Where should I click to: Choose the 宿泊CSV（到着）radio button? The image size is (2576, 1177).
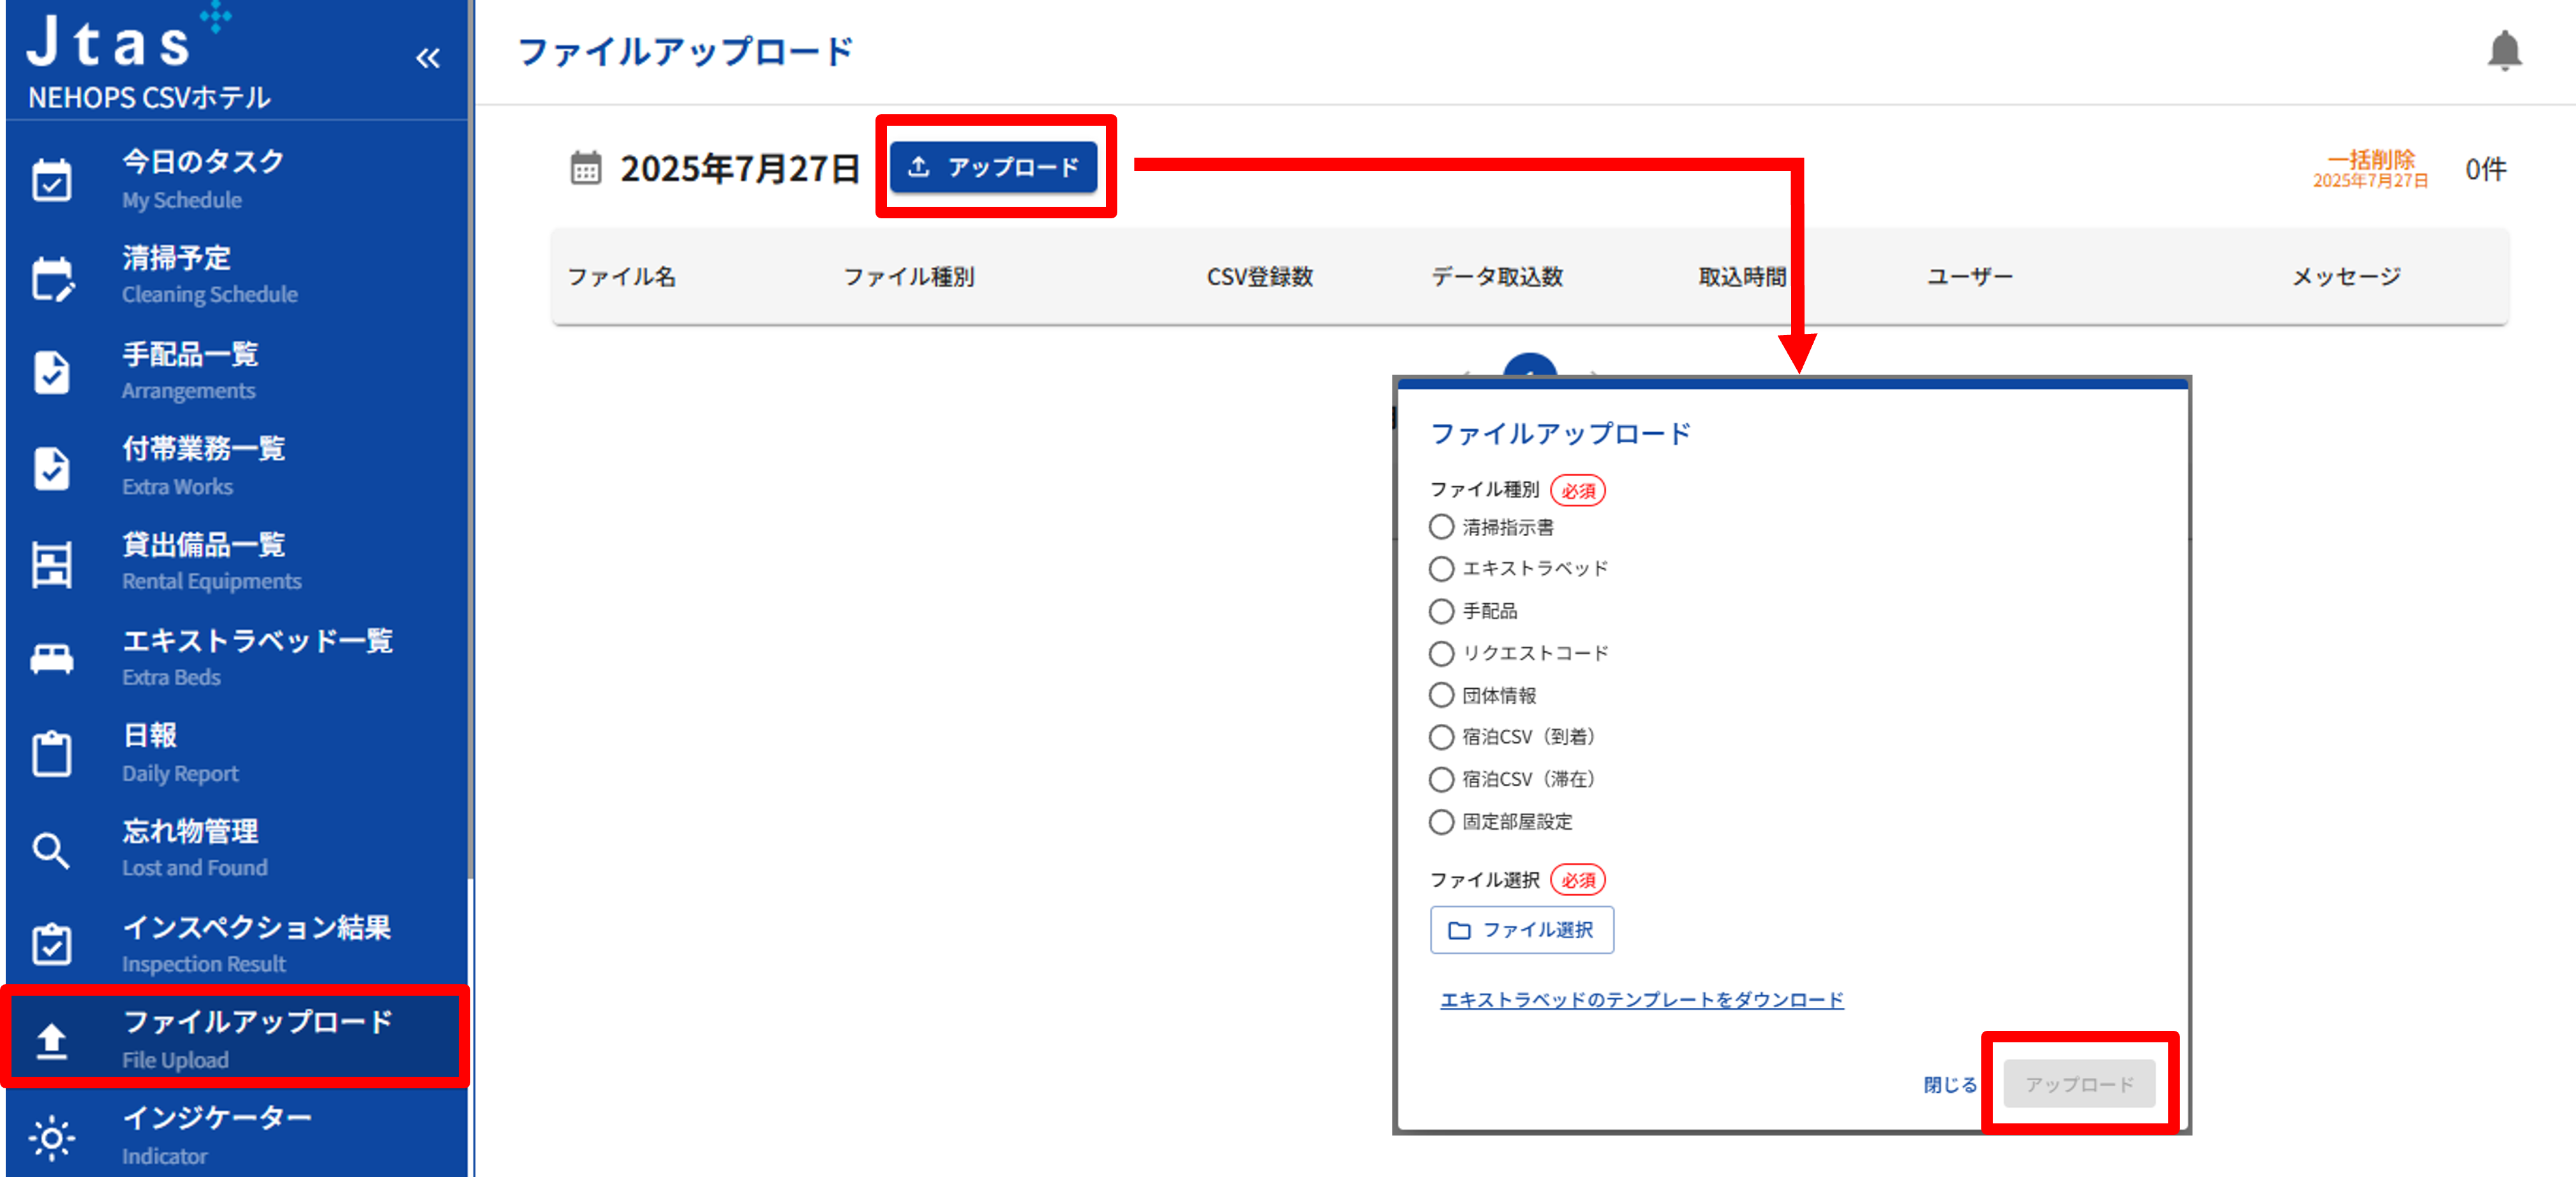pos(1441,737)
